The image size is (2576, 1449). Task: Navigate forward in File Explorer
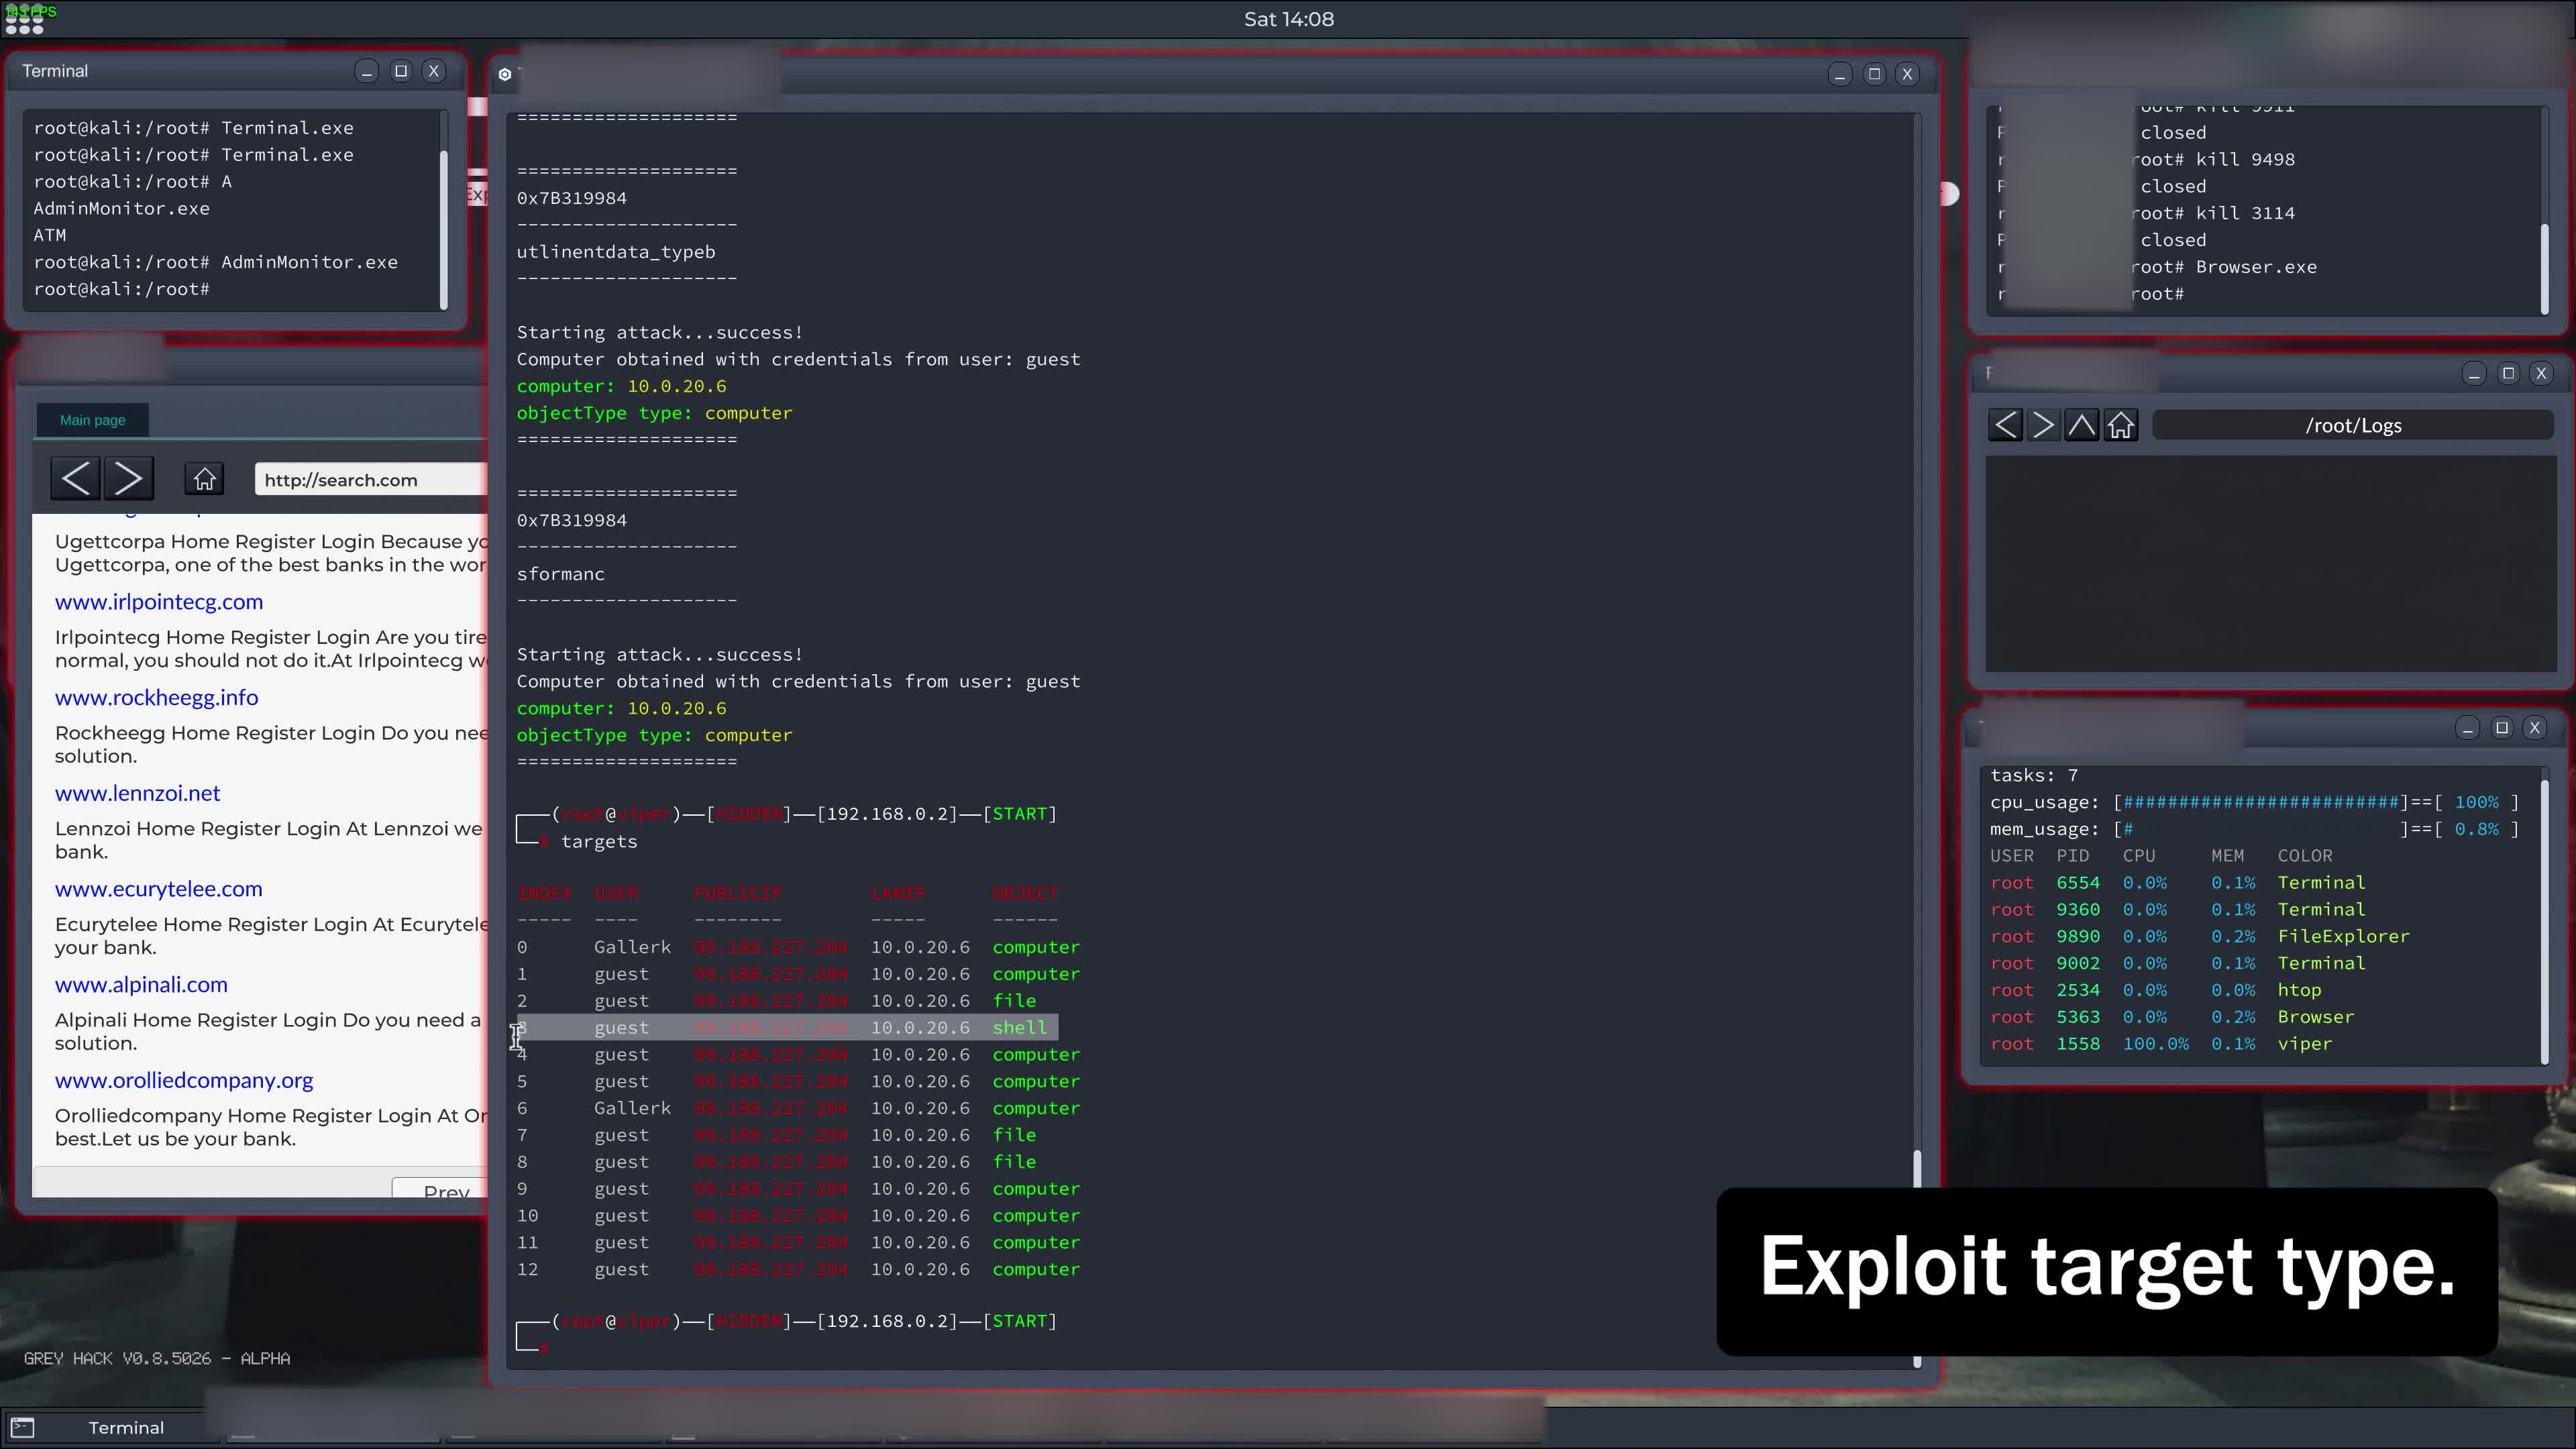(x=2044, y=424)
